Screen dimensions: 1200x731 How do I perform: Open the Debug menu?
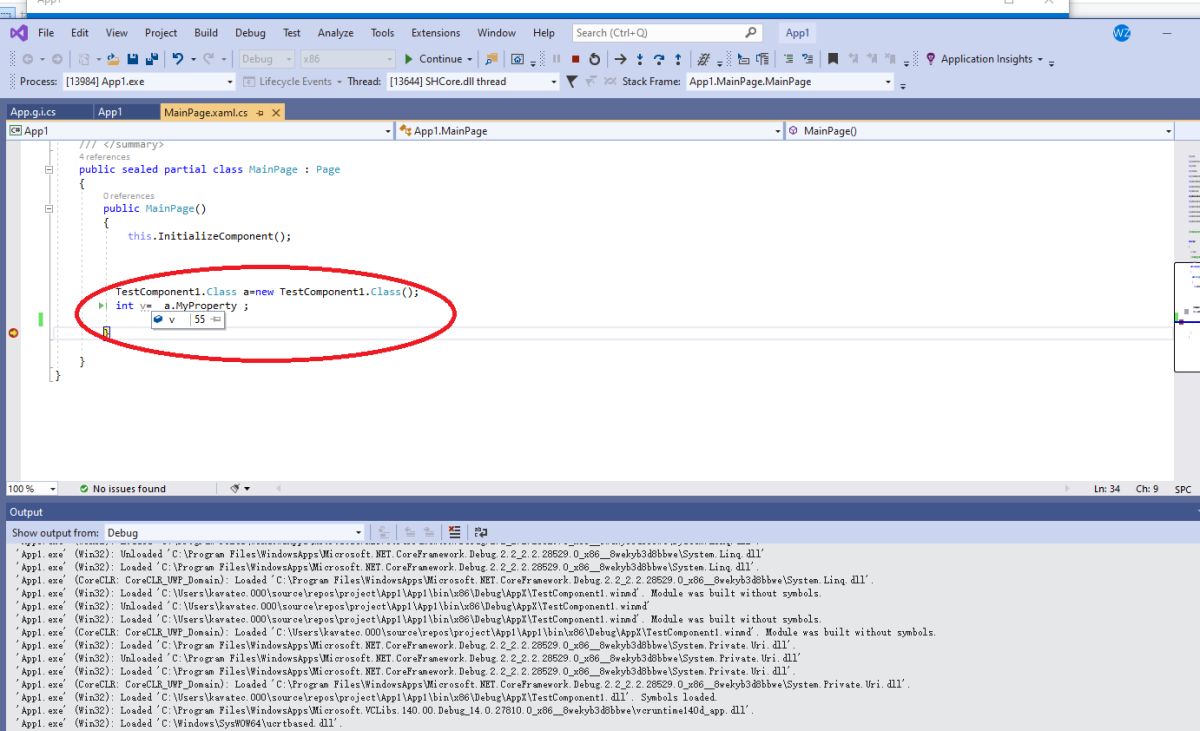click(251, 33)
